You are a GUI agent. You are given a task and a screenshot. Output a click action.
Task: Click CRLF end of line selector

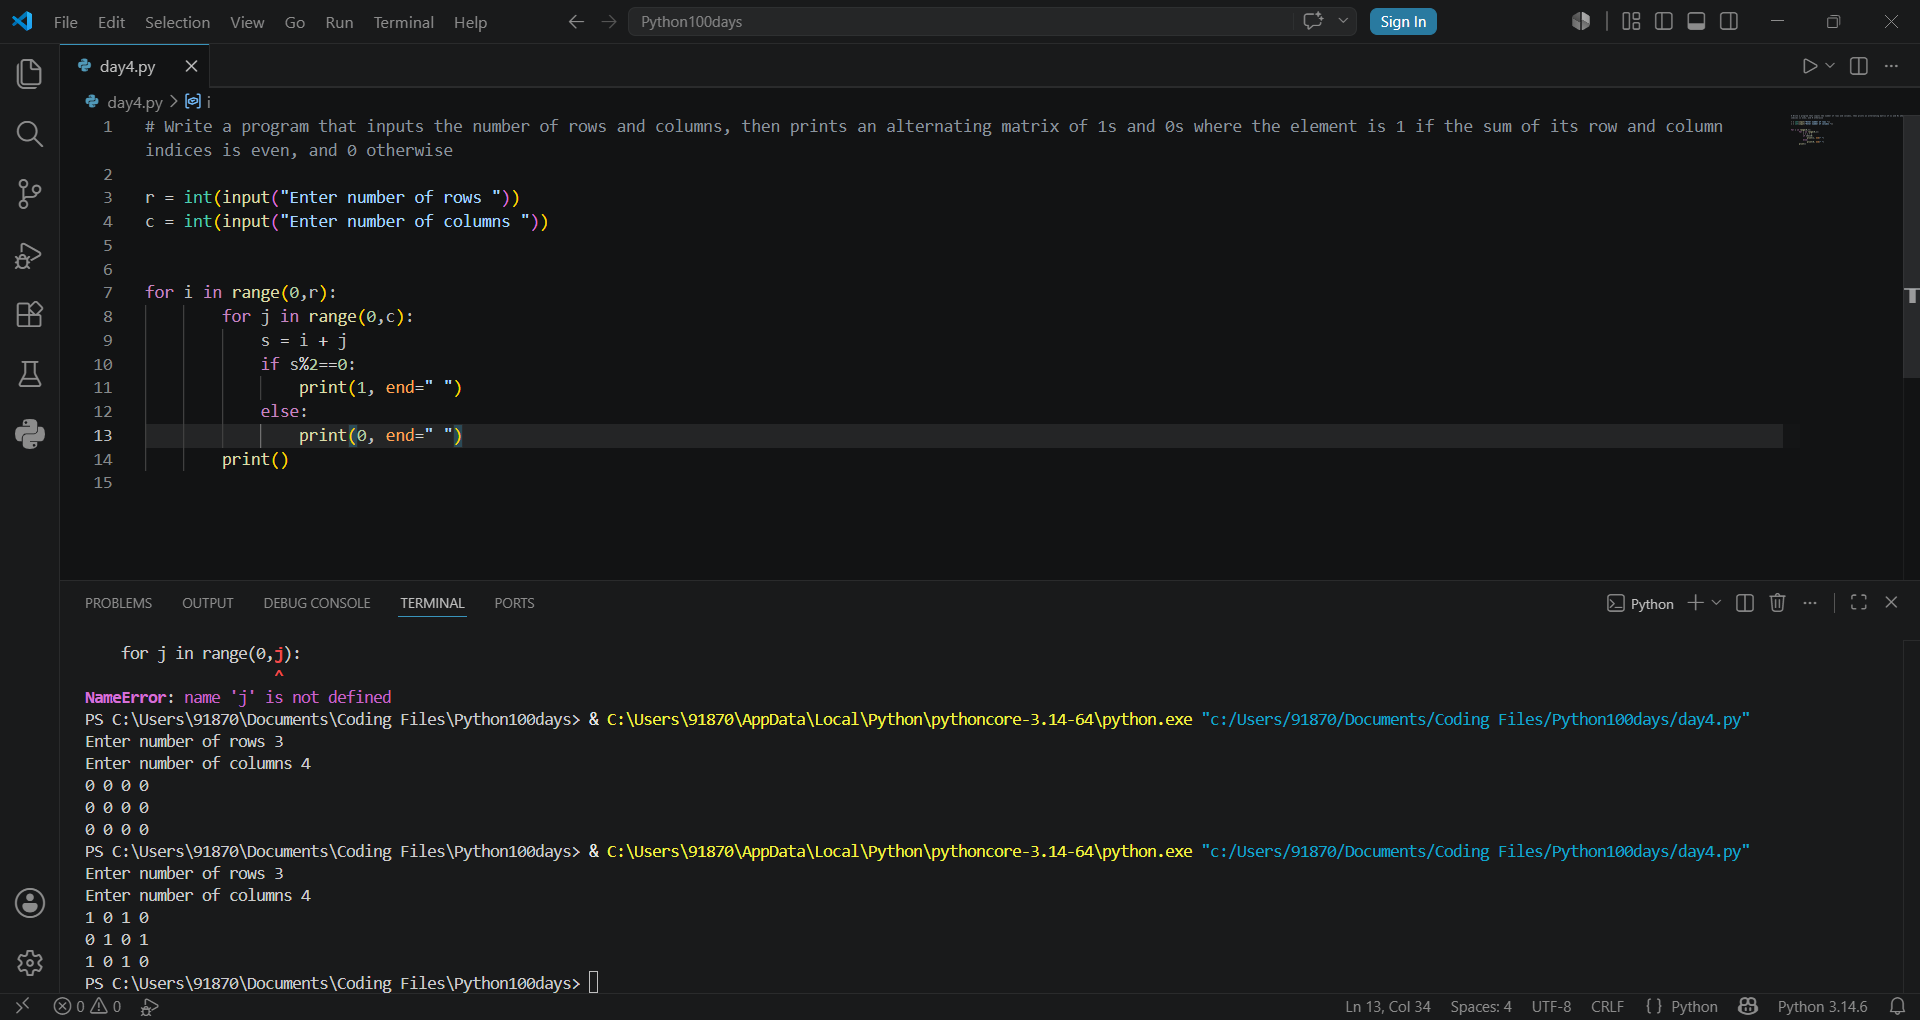(1607, 1006)
